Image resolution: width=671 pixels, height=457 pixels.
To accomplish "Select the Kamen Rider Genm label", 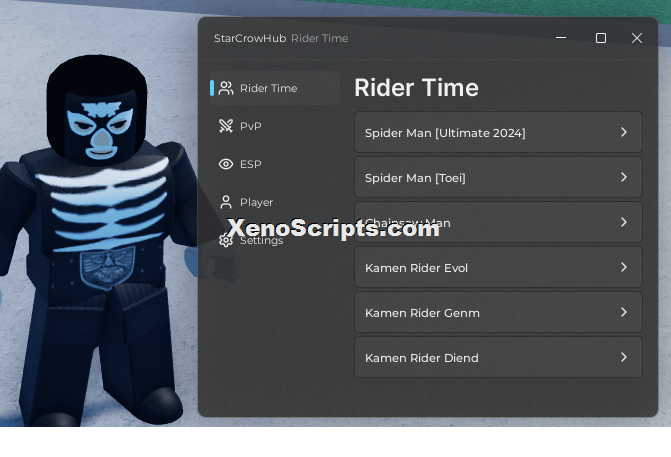I will click(422, 313).
